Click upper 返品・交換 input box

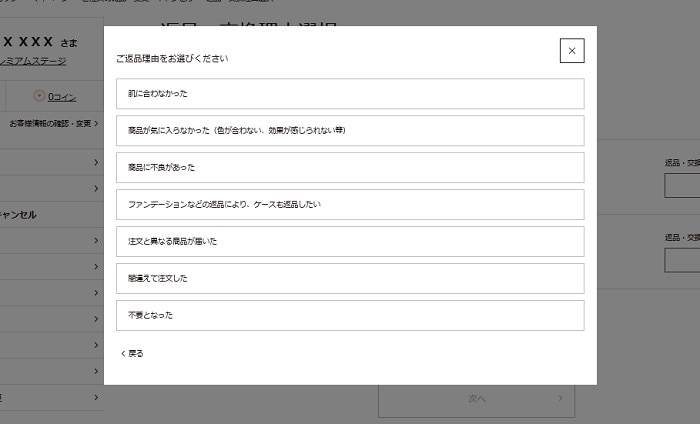click(x=682, y=186)
